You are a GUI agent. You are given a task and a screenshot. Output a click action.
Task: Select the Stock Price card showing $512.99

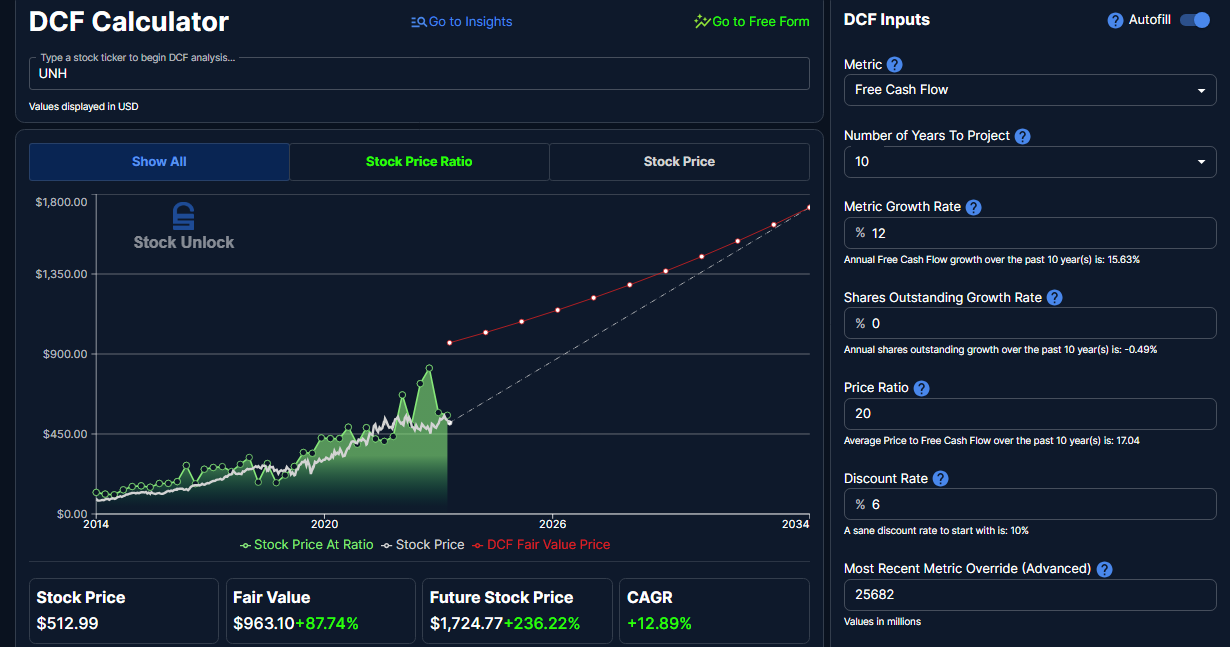[124, 611]
